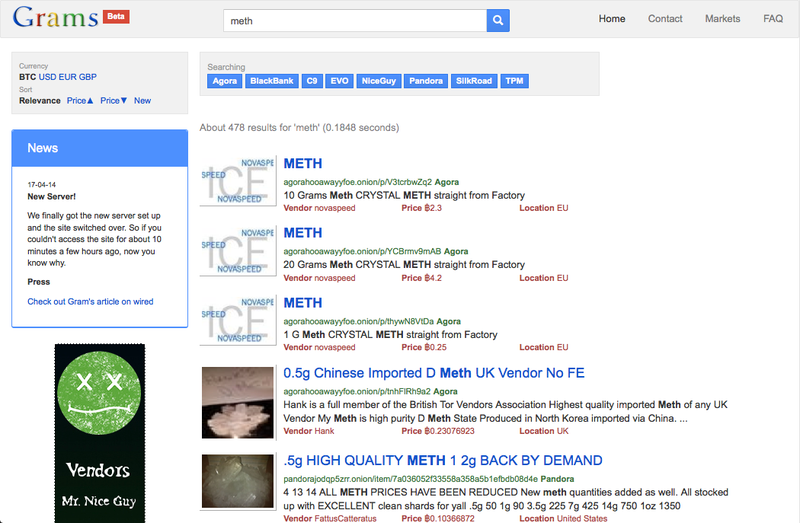Go to the Home page
This screenshot has width=800, height=523.
[x=612, y=19]
